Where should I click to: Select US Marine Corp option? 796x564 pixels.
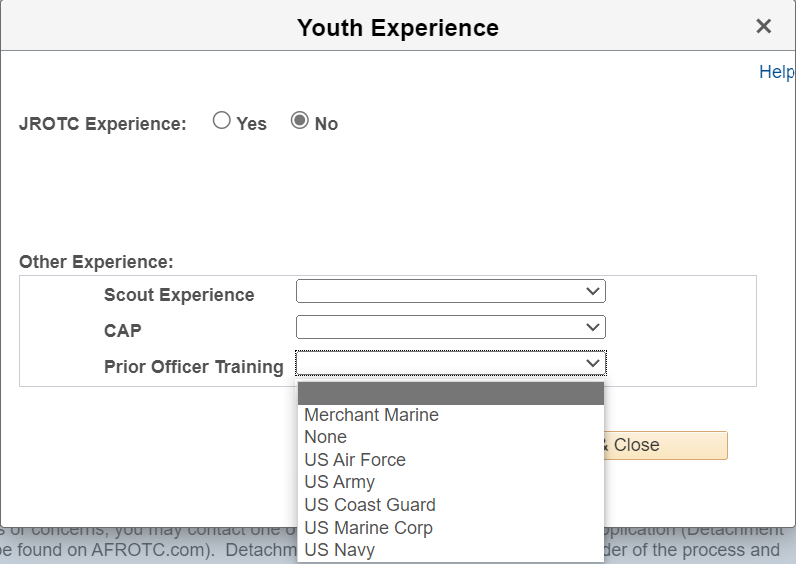pyautogui.click(x=368, y=528)
